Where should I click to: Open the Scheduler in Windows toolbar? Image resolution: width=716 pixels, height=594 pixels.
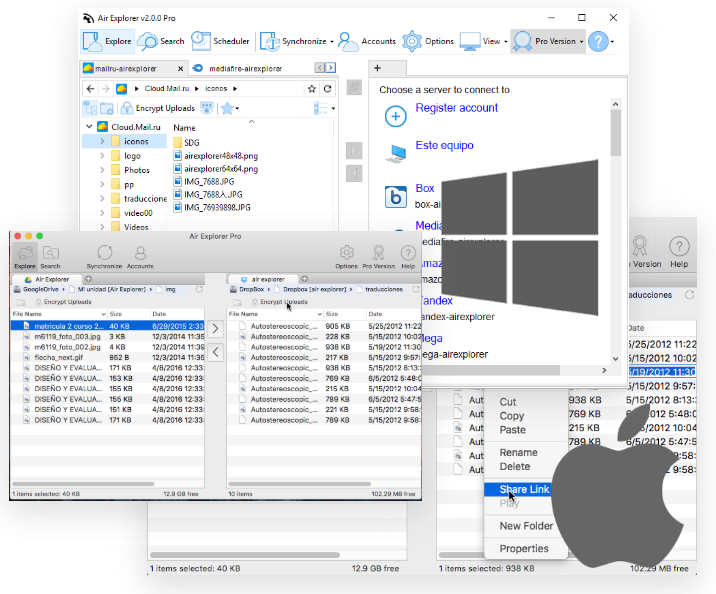(x=220, y=41)
